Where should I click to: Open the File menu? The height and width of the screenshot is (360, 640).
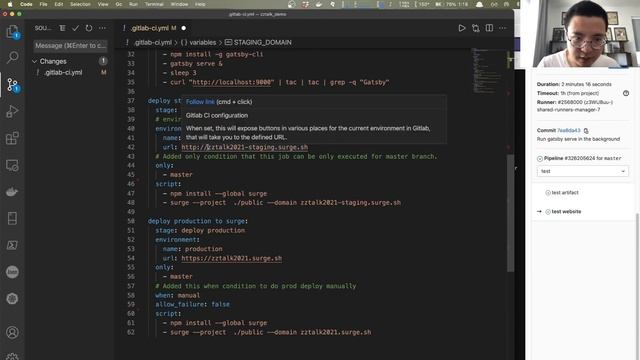point(43,4)
